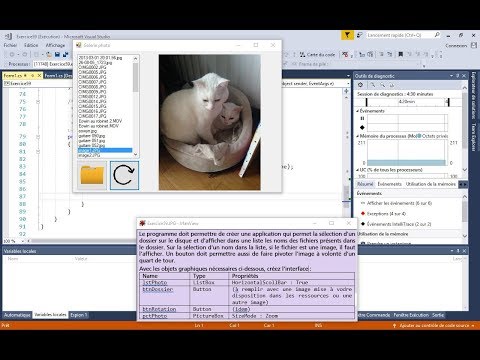Open the editor zoom 100 % dropdown

click(15, 241)
